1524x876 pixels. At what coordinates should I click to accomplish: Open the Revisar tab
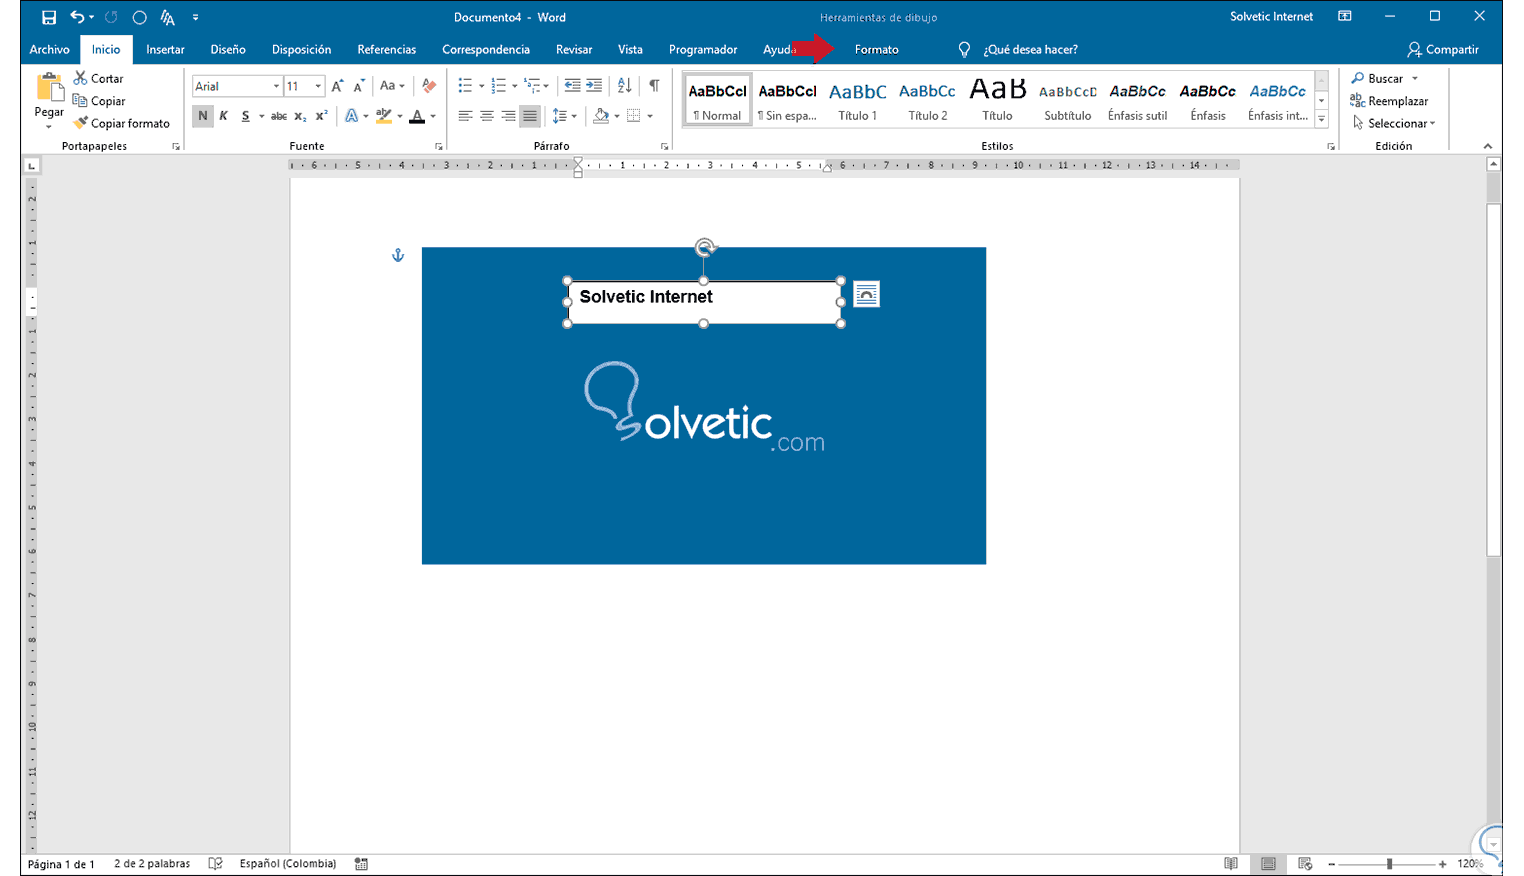pyautogui.click(x=574, y=49)
